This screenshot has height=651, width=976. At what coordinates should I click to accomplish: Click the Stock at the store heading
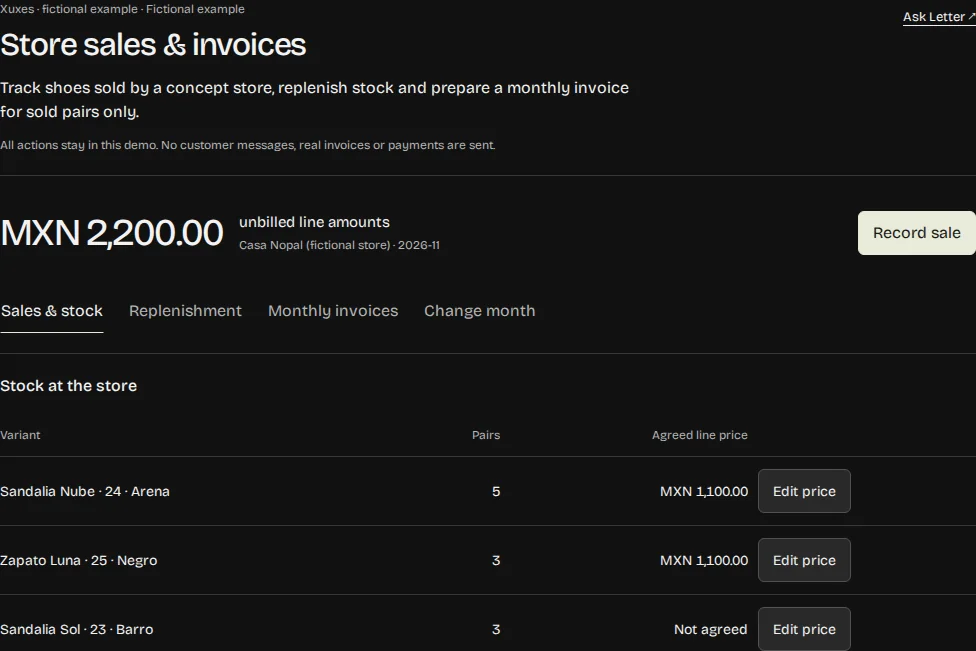click(68, 386)
